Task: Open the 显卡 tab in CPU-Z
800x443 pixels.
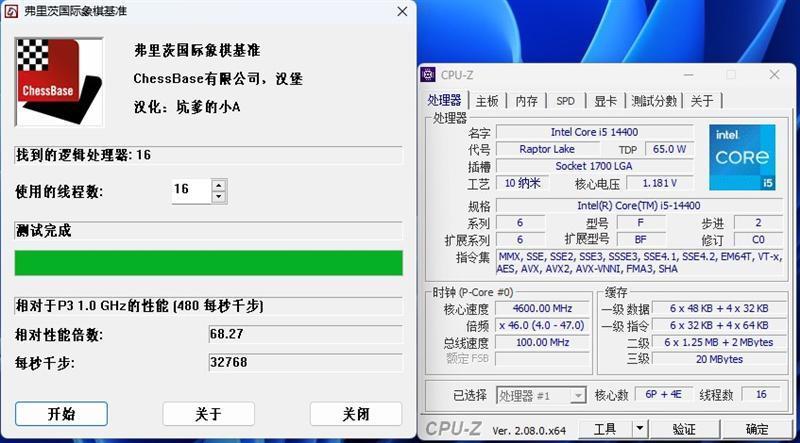Action: (x=605, y=101)
